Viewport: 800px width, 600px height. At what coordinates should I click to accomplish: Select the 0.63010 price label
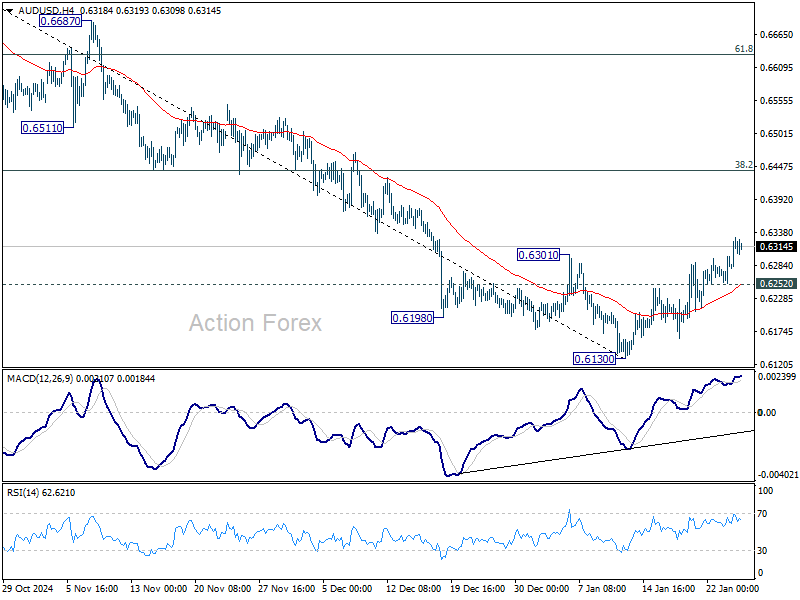(538, 255)
